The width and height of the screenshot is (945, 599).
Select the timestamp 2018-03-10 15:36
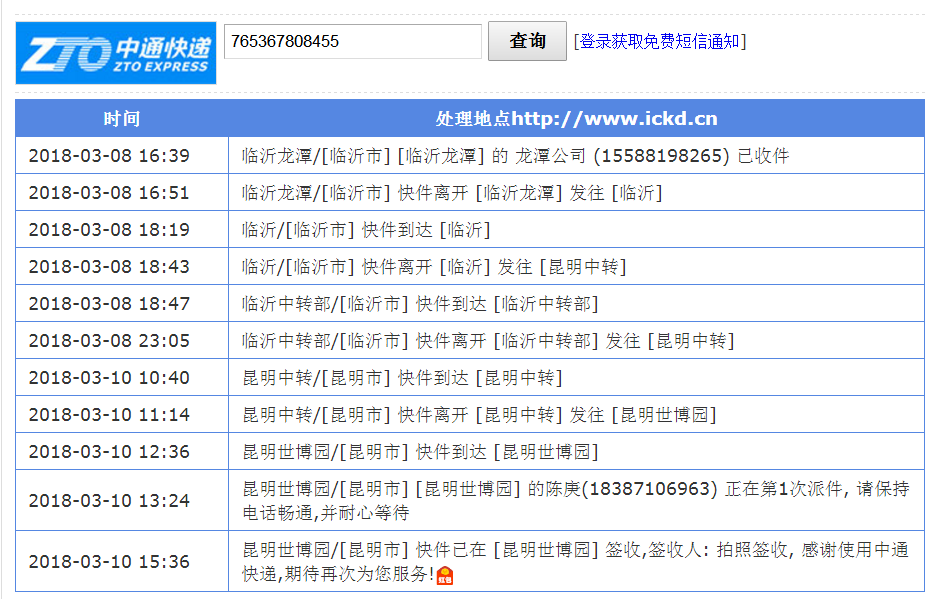coord(109,562)
